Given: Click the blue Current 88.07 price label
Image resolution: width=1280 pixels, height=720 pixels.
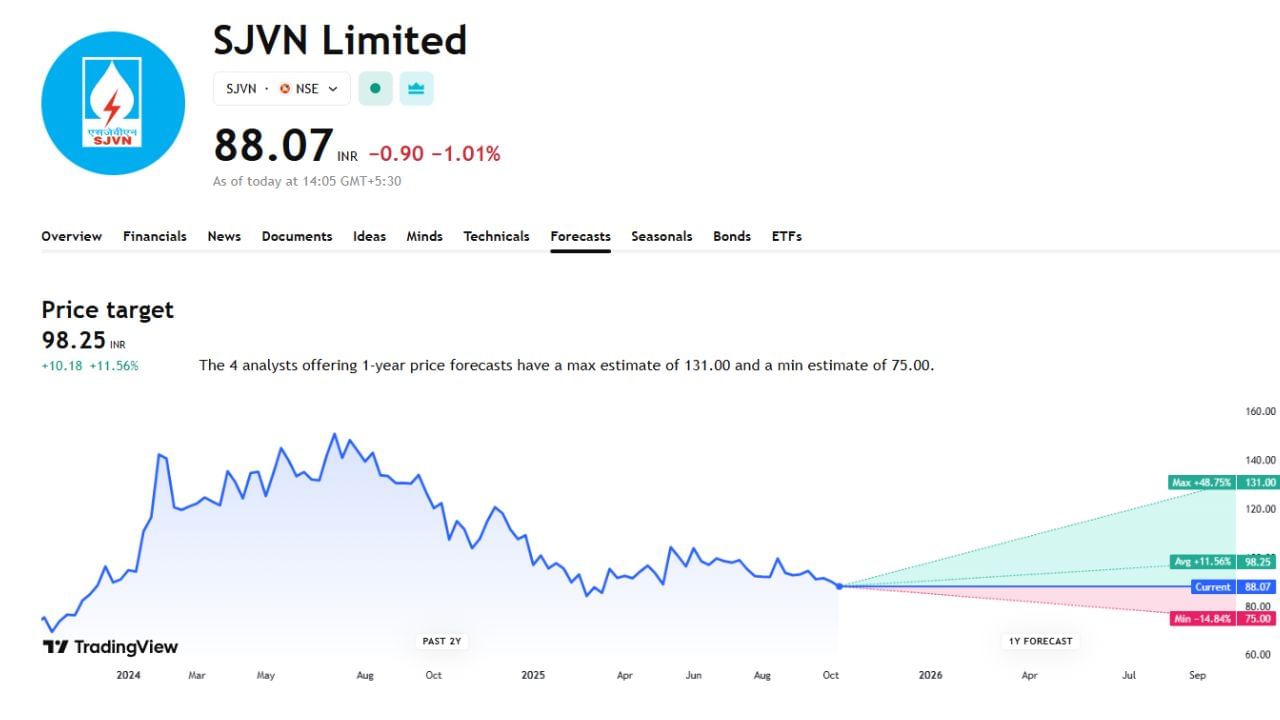Looking at the screenshot, I should (1213, 587).
